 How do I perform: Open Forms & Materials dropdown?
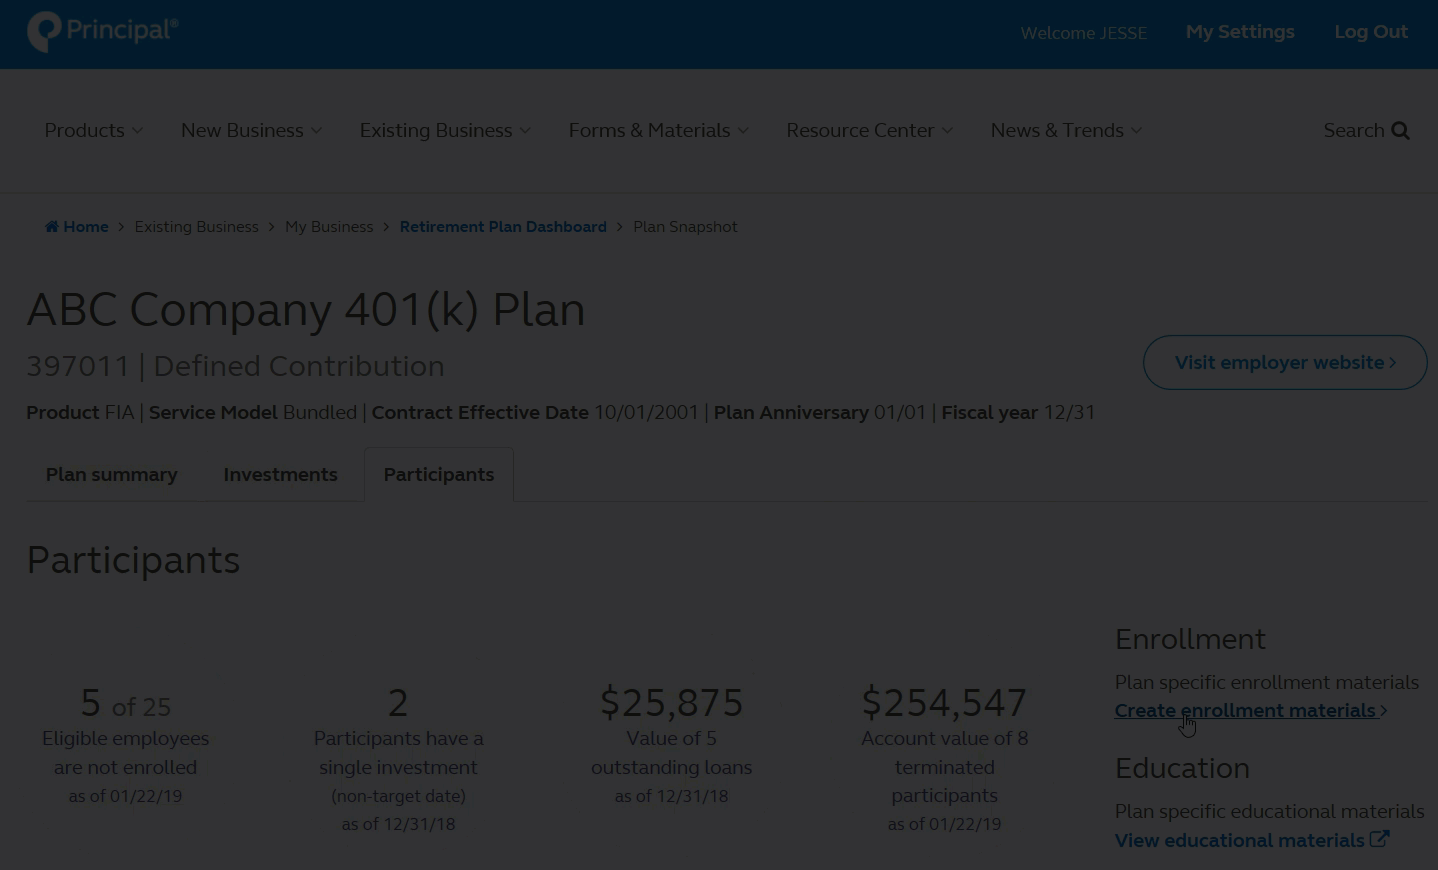click(658, 131)
